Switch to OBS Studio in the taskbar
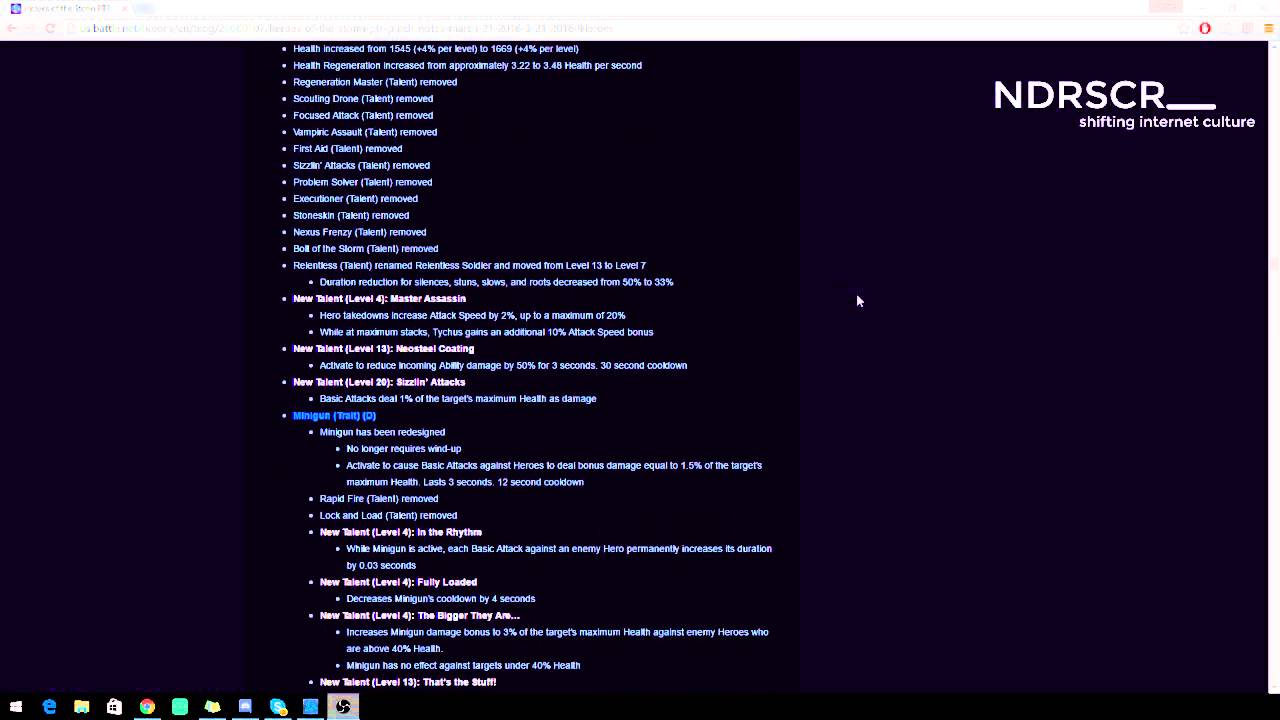Image resolution: width=1280 pixels, height=720 pixels. click(343, 707)
